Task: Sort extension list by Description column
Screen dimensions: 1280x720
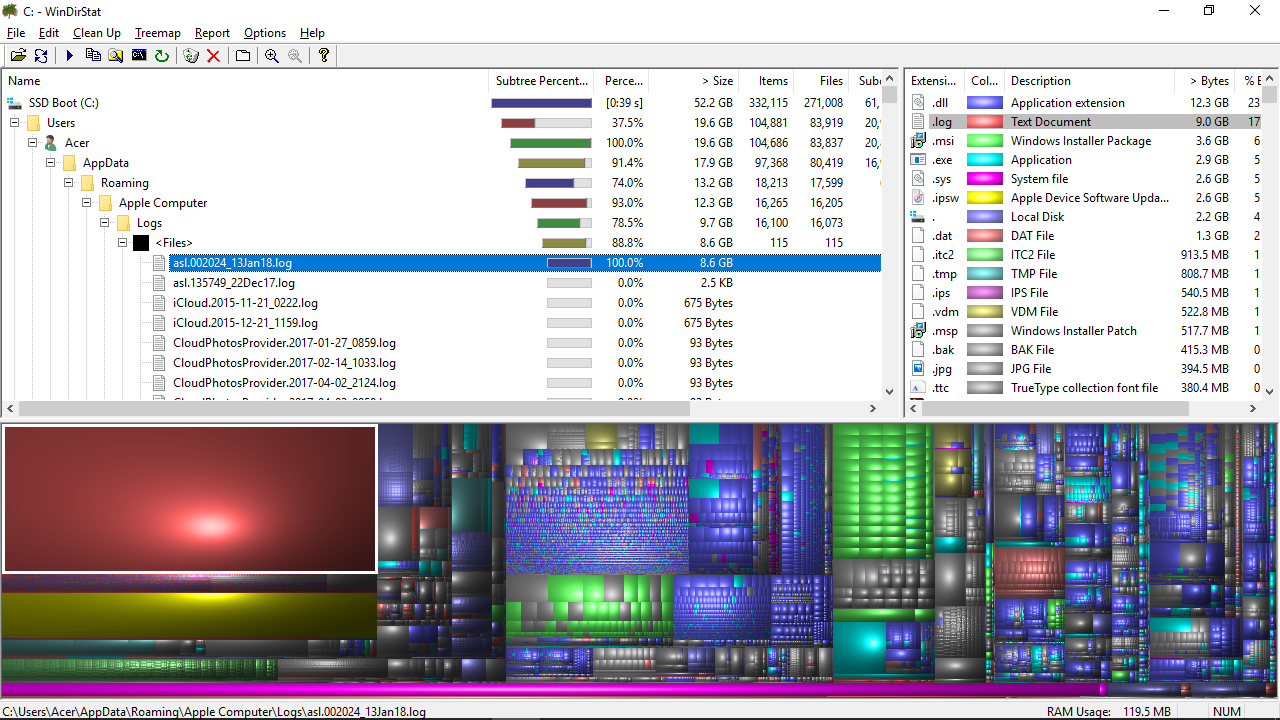Action: point(1088,81)
